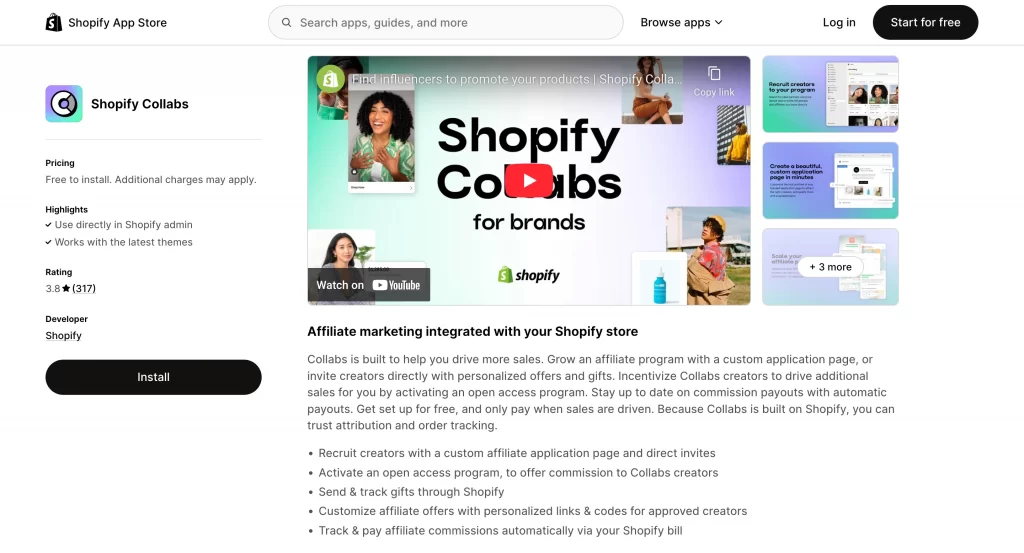Viewport: 1024px width, 553px height.
Task: Click the Shopify bag logo icon
Action: [x=54, y=22]
